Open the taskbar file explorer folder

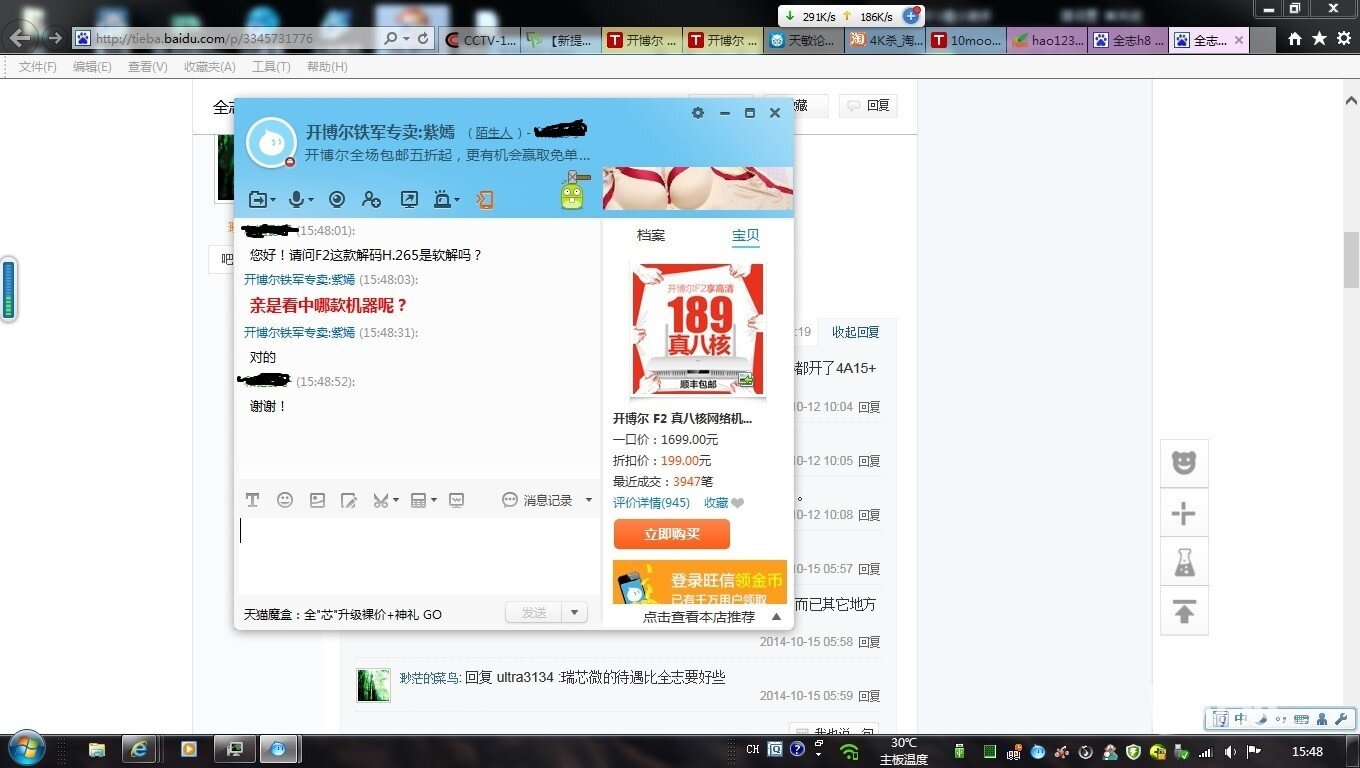(97, 749)
